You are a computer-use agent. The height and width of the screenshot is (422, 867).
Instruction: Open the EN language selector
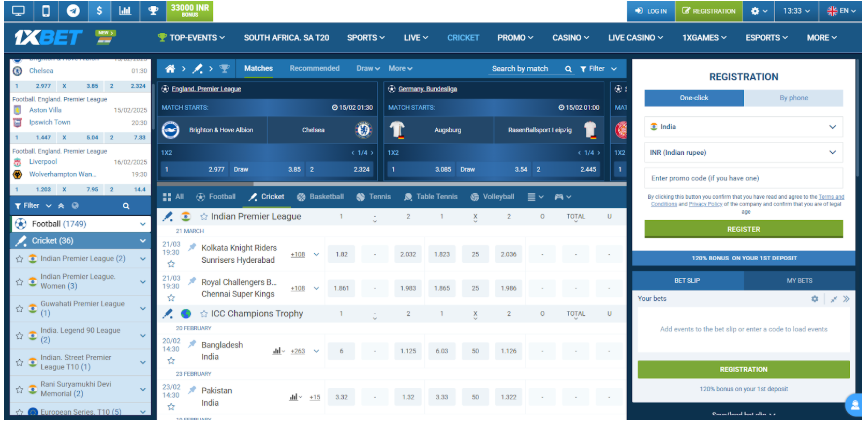click(841, 11)
